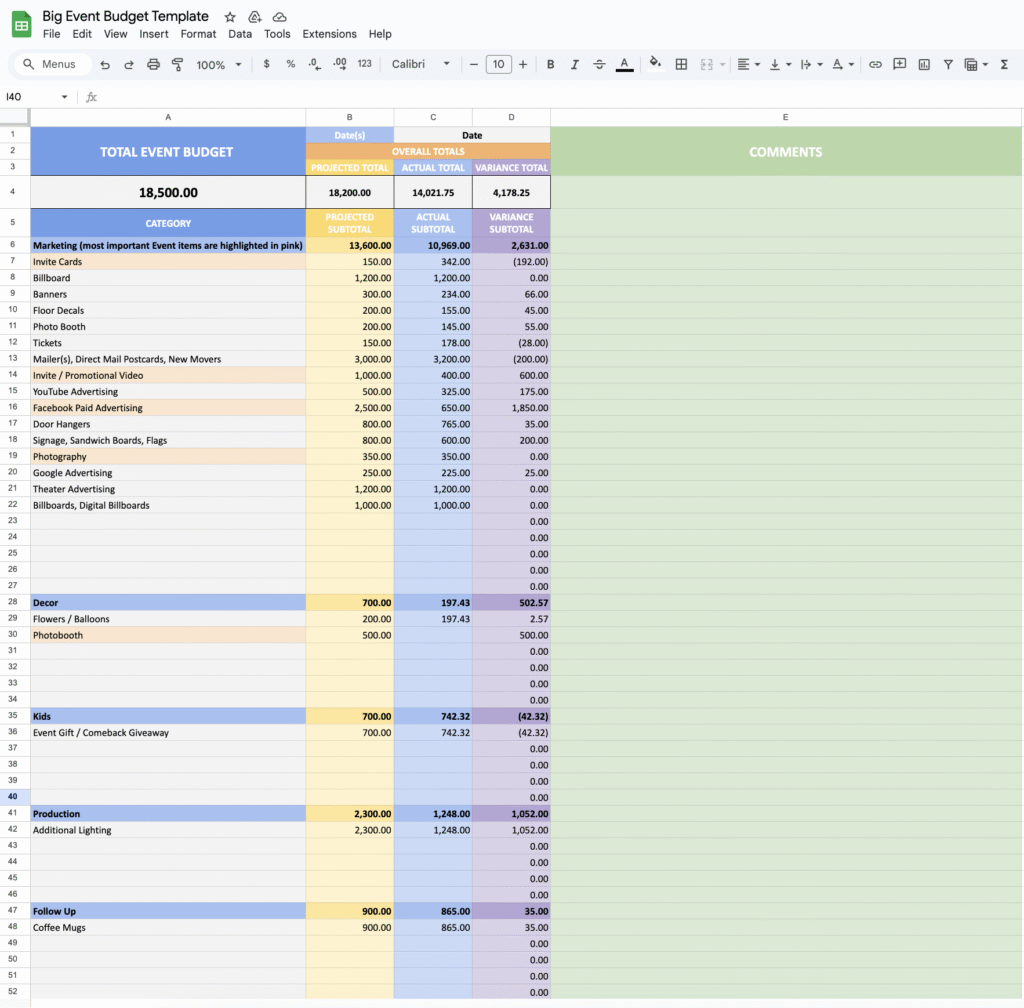The height and width of the screenshot is (1008, 1024).
Task: Select the 4,178.25 variance total cell
Action: pos(511,193)
